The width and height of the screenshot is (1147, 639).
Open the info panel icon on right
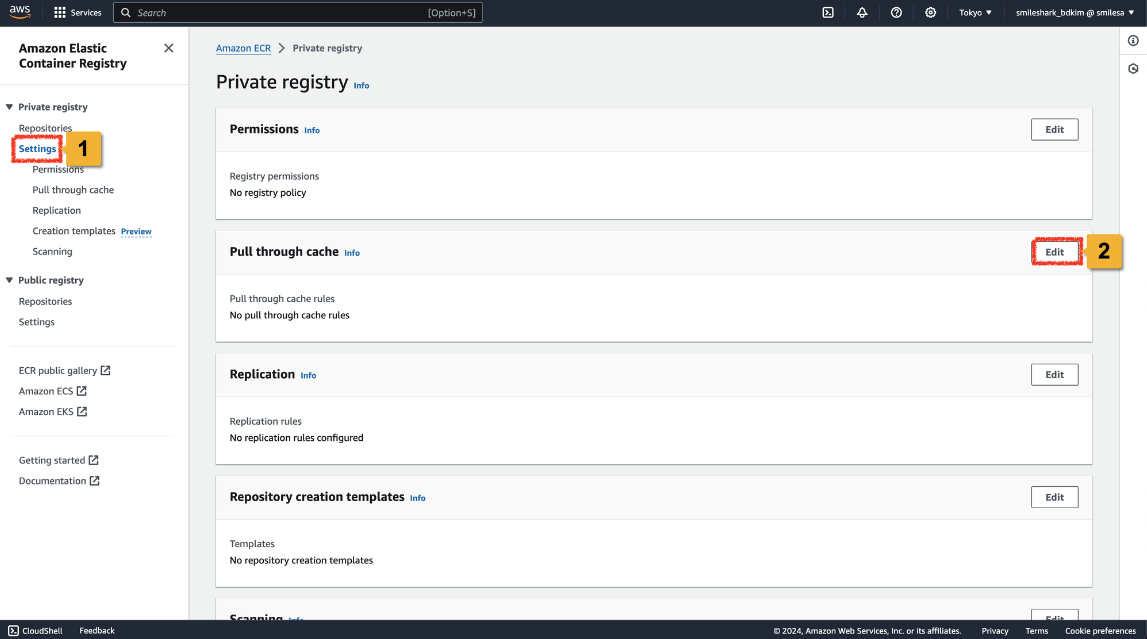[x=1133, y=41]
